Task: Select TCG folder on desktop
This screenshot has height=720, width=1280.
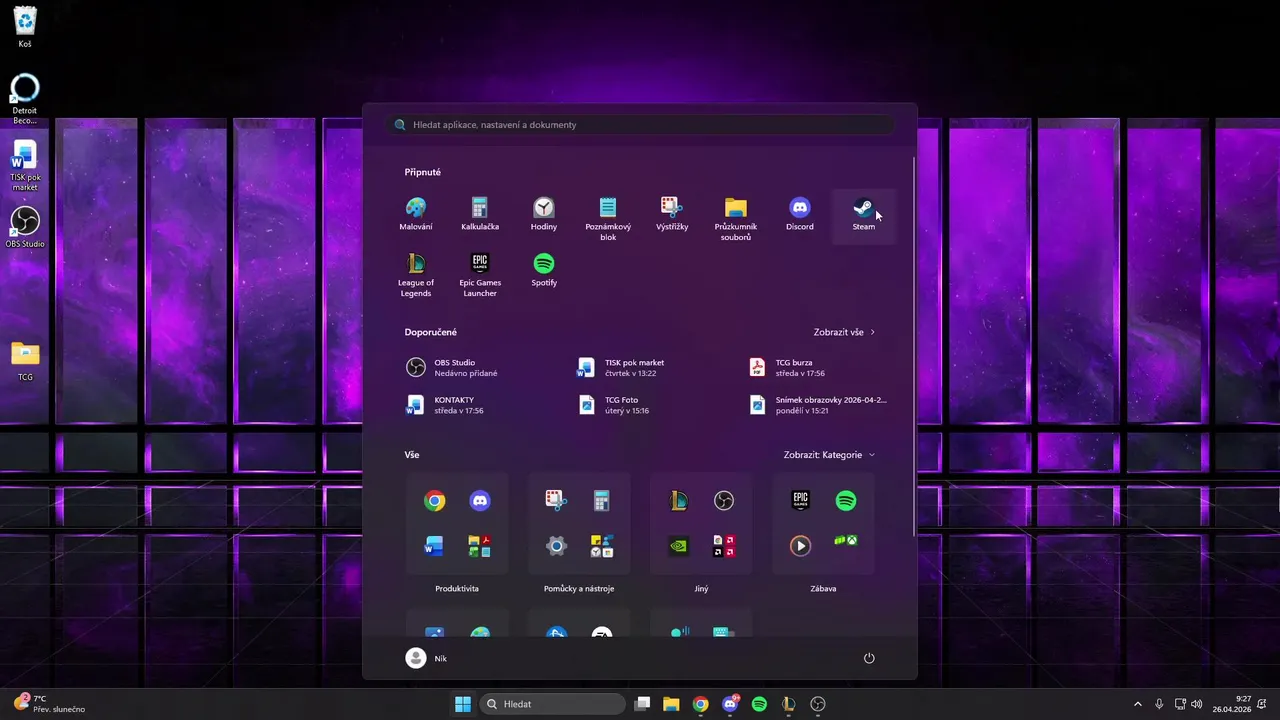Action: 25,361
